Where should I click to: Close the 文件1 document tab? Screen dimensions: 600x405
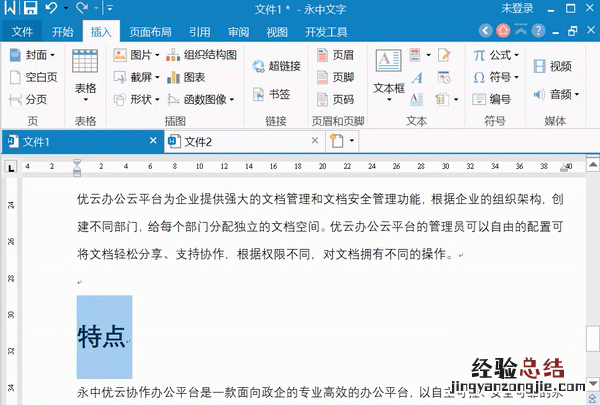[x=149, y=141]
